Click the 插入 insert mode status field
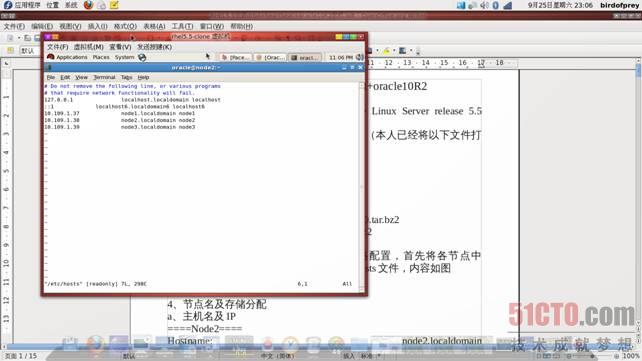Image resolution: width=642 pixels, height=361 pixels. 349,356
